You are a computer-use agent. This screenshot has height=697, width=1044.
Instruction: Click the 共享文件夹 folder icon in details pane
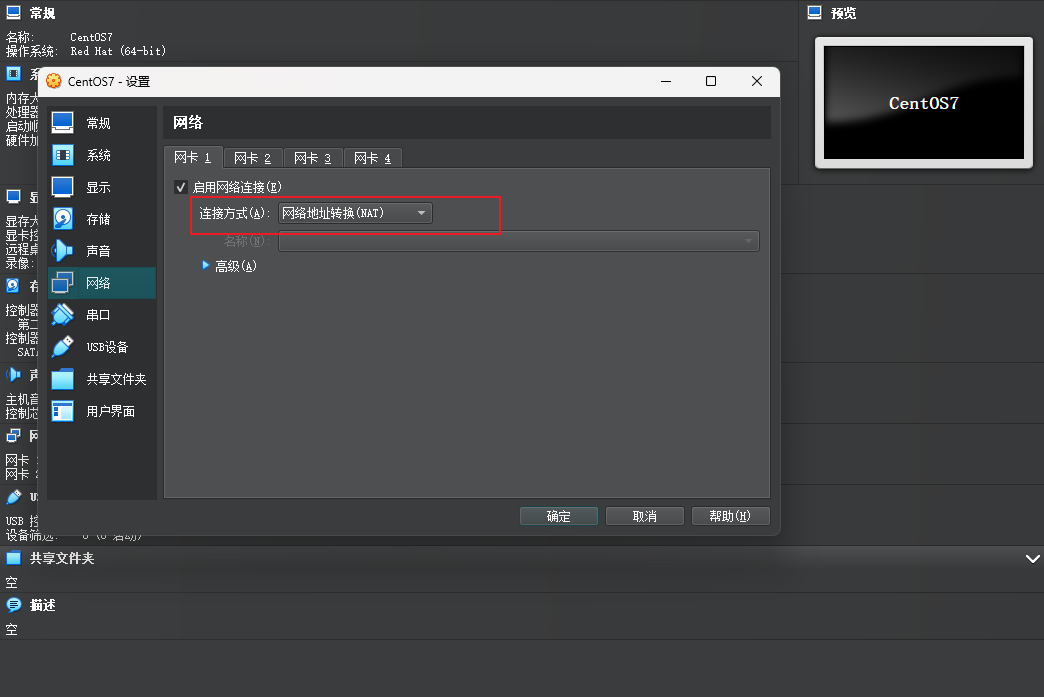(x=13, y=558)
